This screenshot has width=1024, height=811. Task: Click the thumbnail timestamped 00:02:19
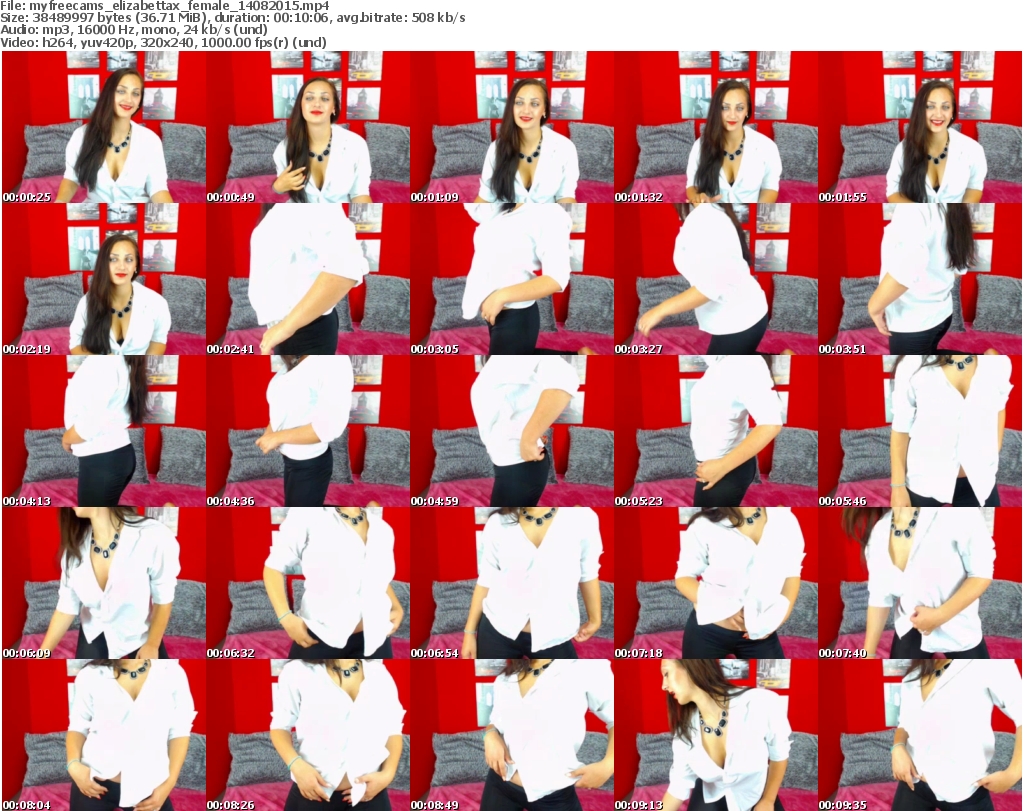pyautogui.click(x=104, y=279)
